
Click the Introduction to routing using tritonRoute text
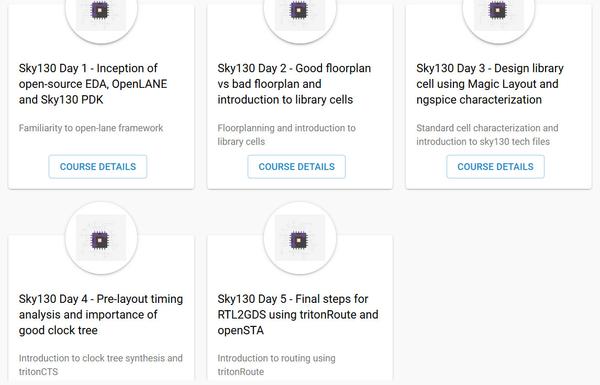point(276,365)
